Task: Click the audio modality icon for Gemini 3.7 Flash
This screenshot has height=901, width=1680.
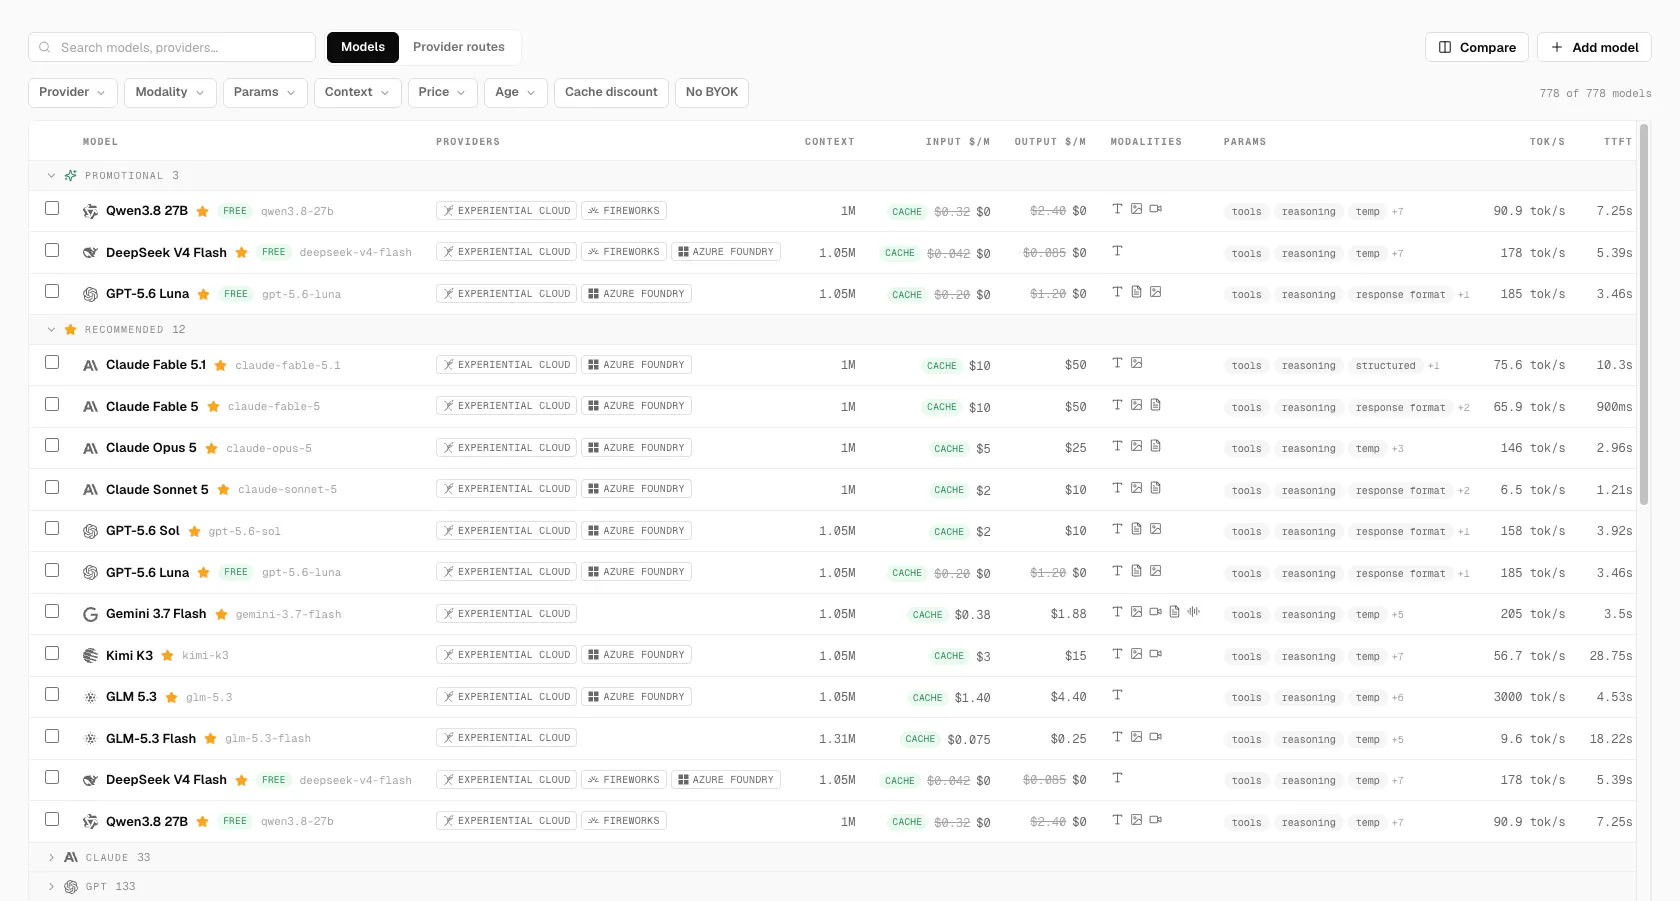Action: coord(1193,611)
